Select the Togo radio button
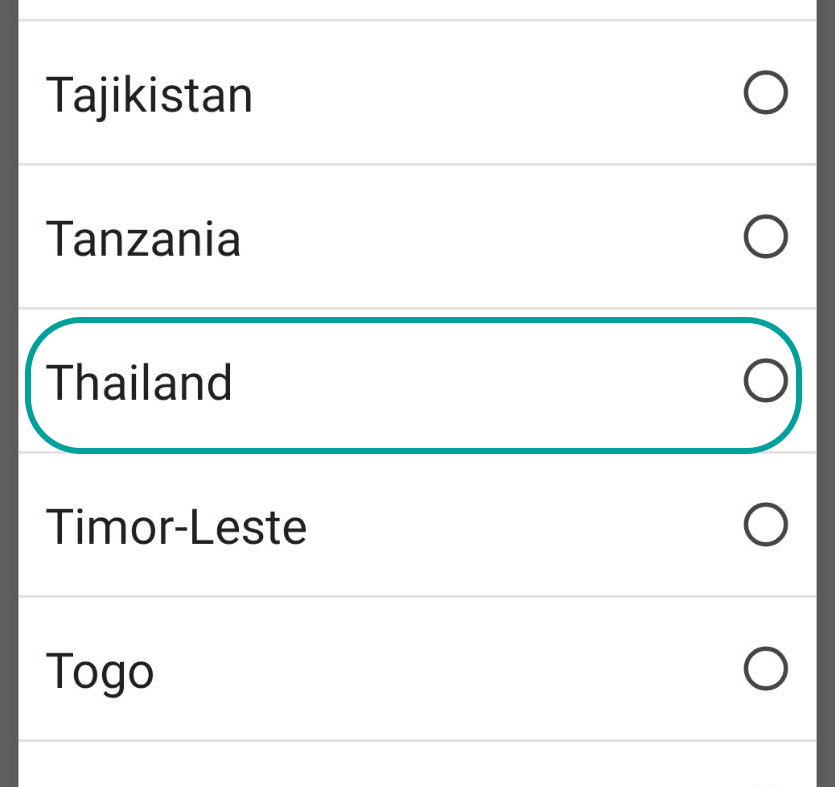Screen dimensions: 835x787 pos(766,668)
